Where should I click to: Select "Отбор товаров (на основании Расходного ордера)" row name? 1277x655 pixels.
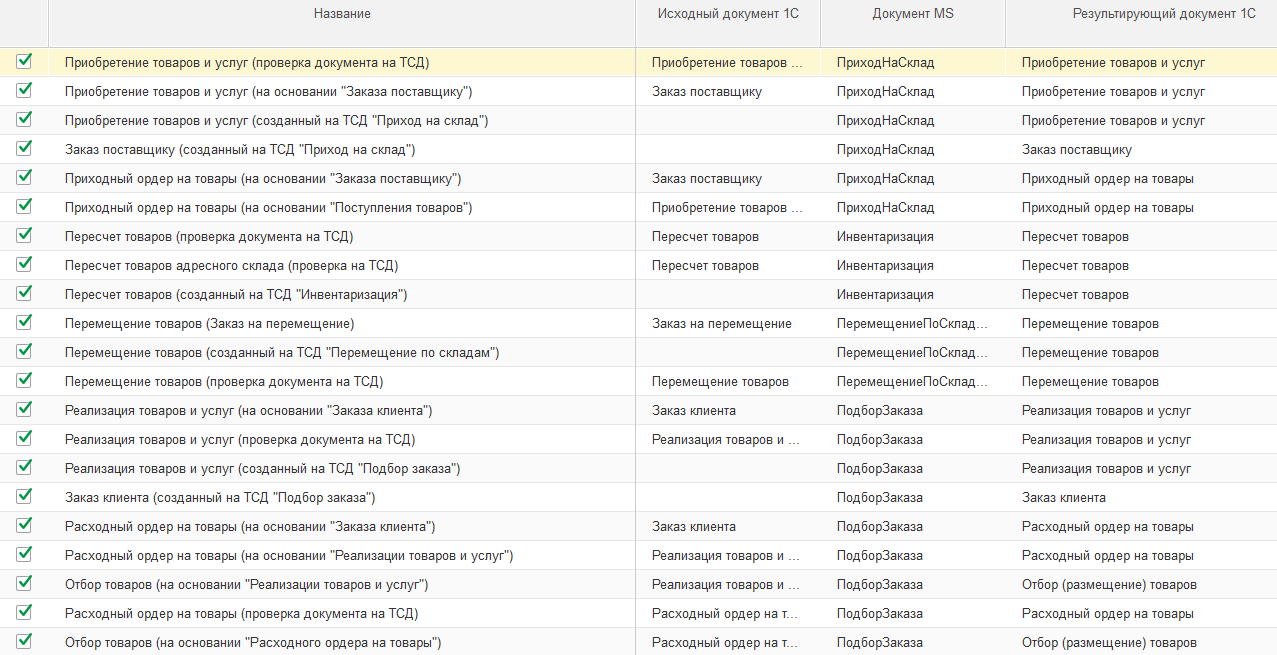click(252, 643)
